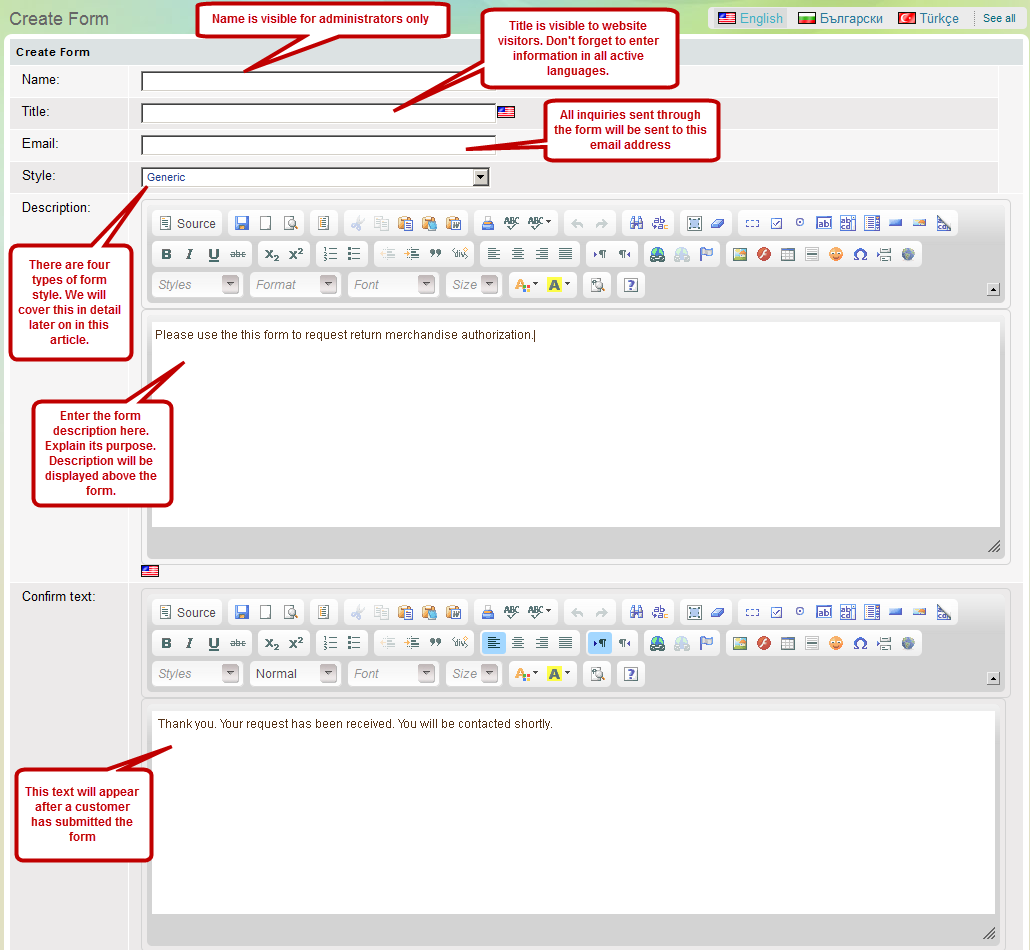This screenshot has height=950, width=1030.
Task: Toggle Source view in the Description editor
Action: [x=187, y=223]
